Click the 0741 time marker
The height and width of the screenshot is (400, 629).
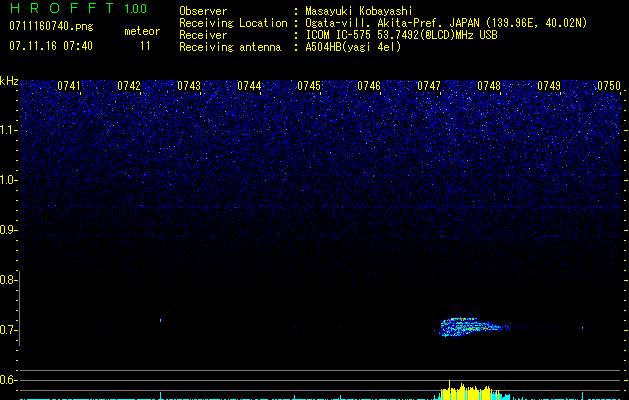click(x=69, y=86)
